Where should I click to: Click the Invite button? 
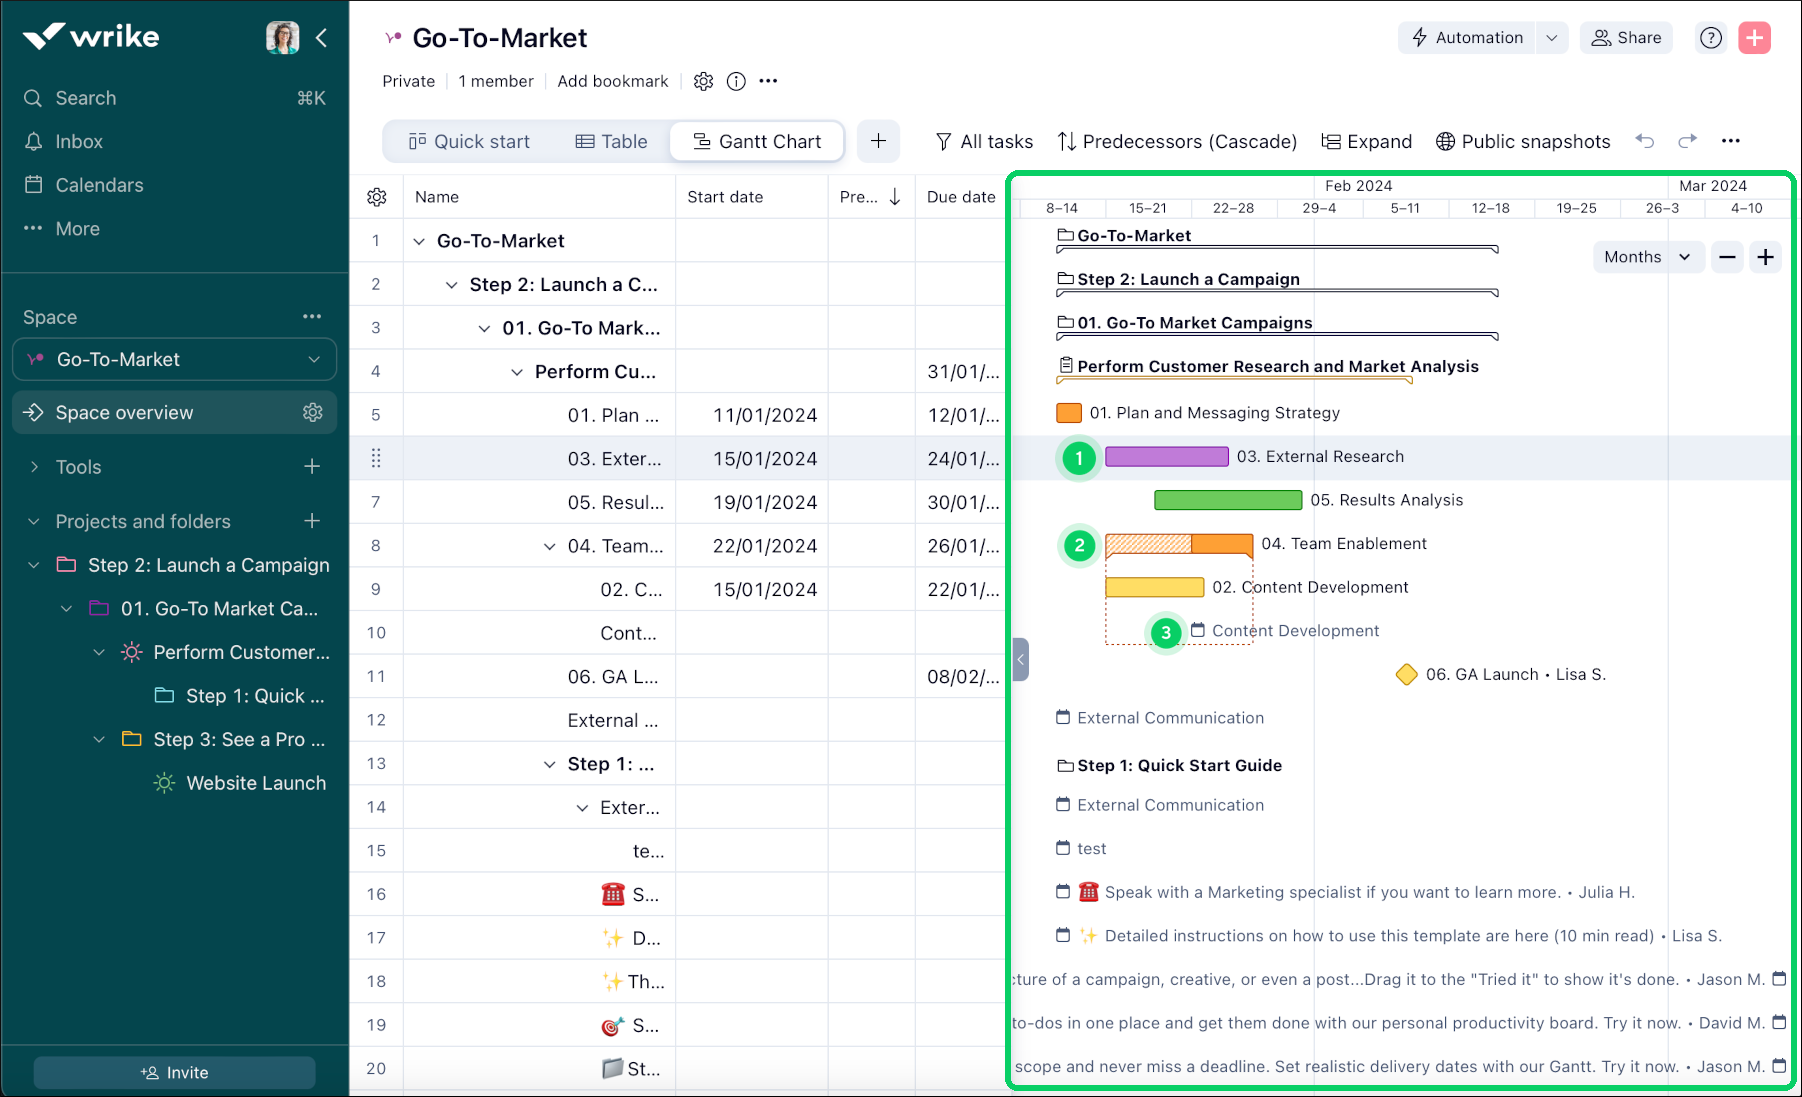pyautogui.click(x=175, y=1072)
